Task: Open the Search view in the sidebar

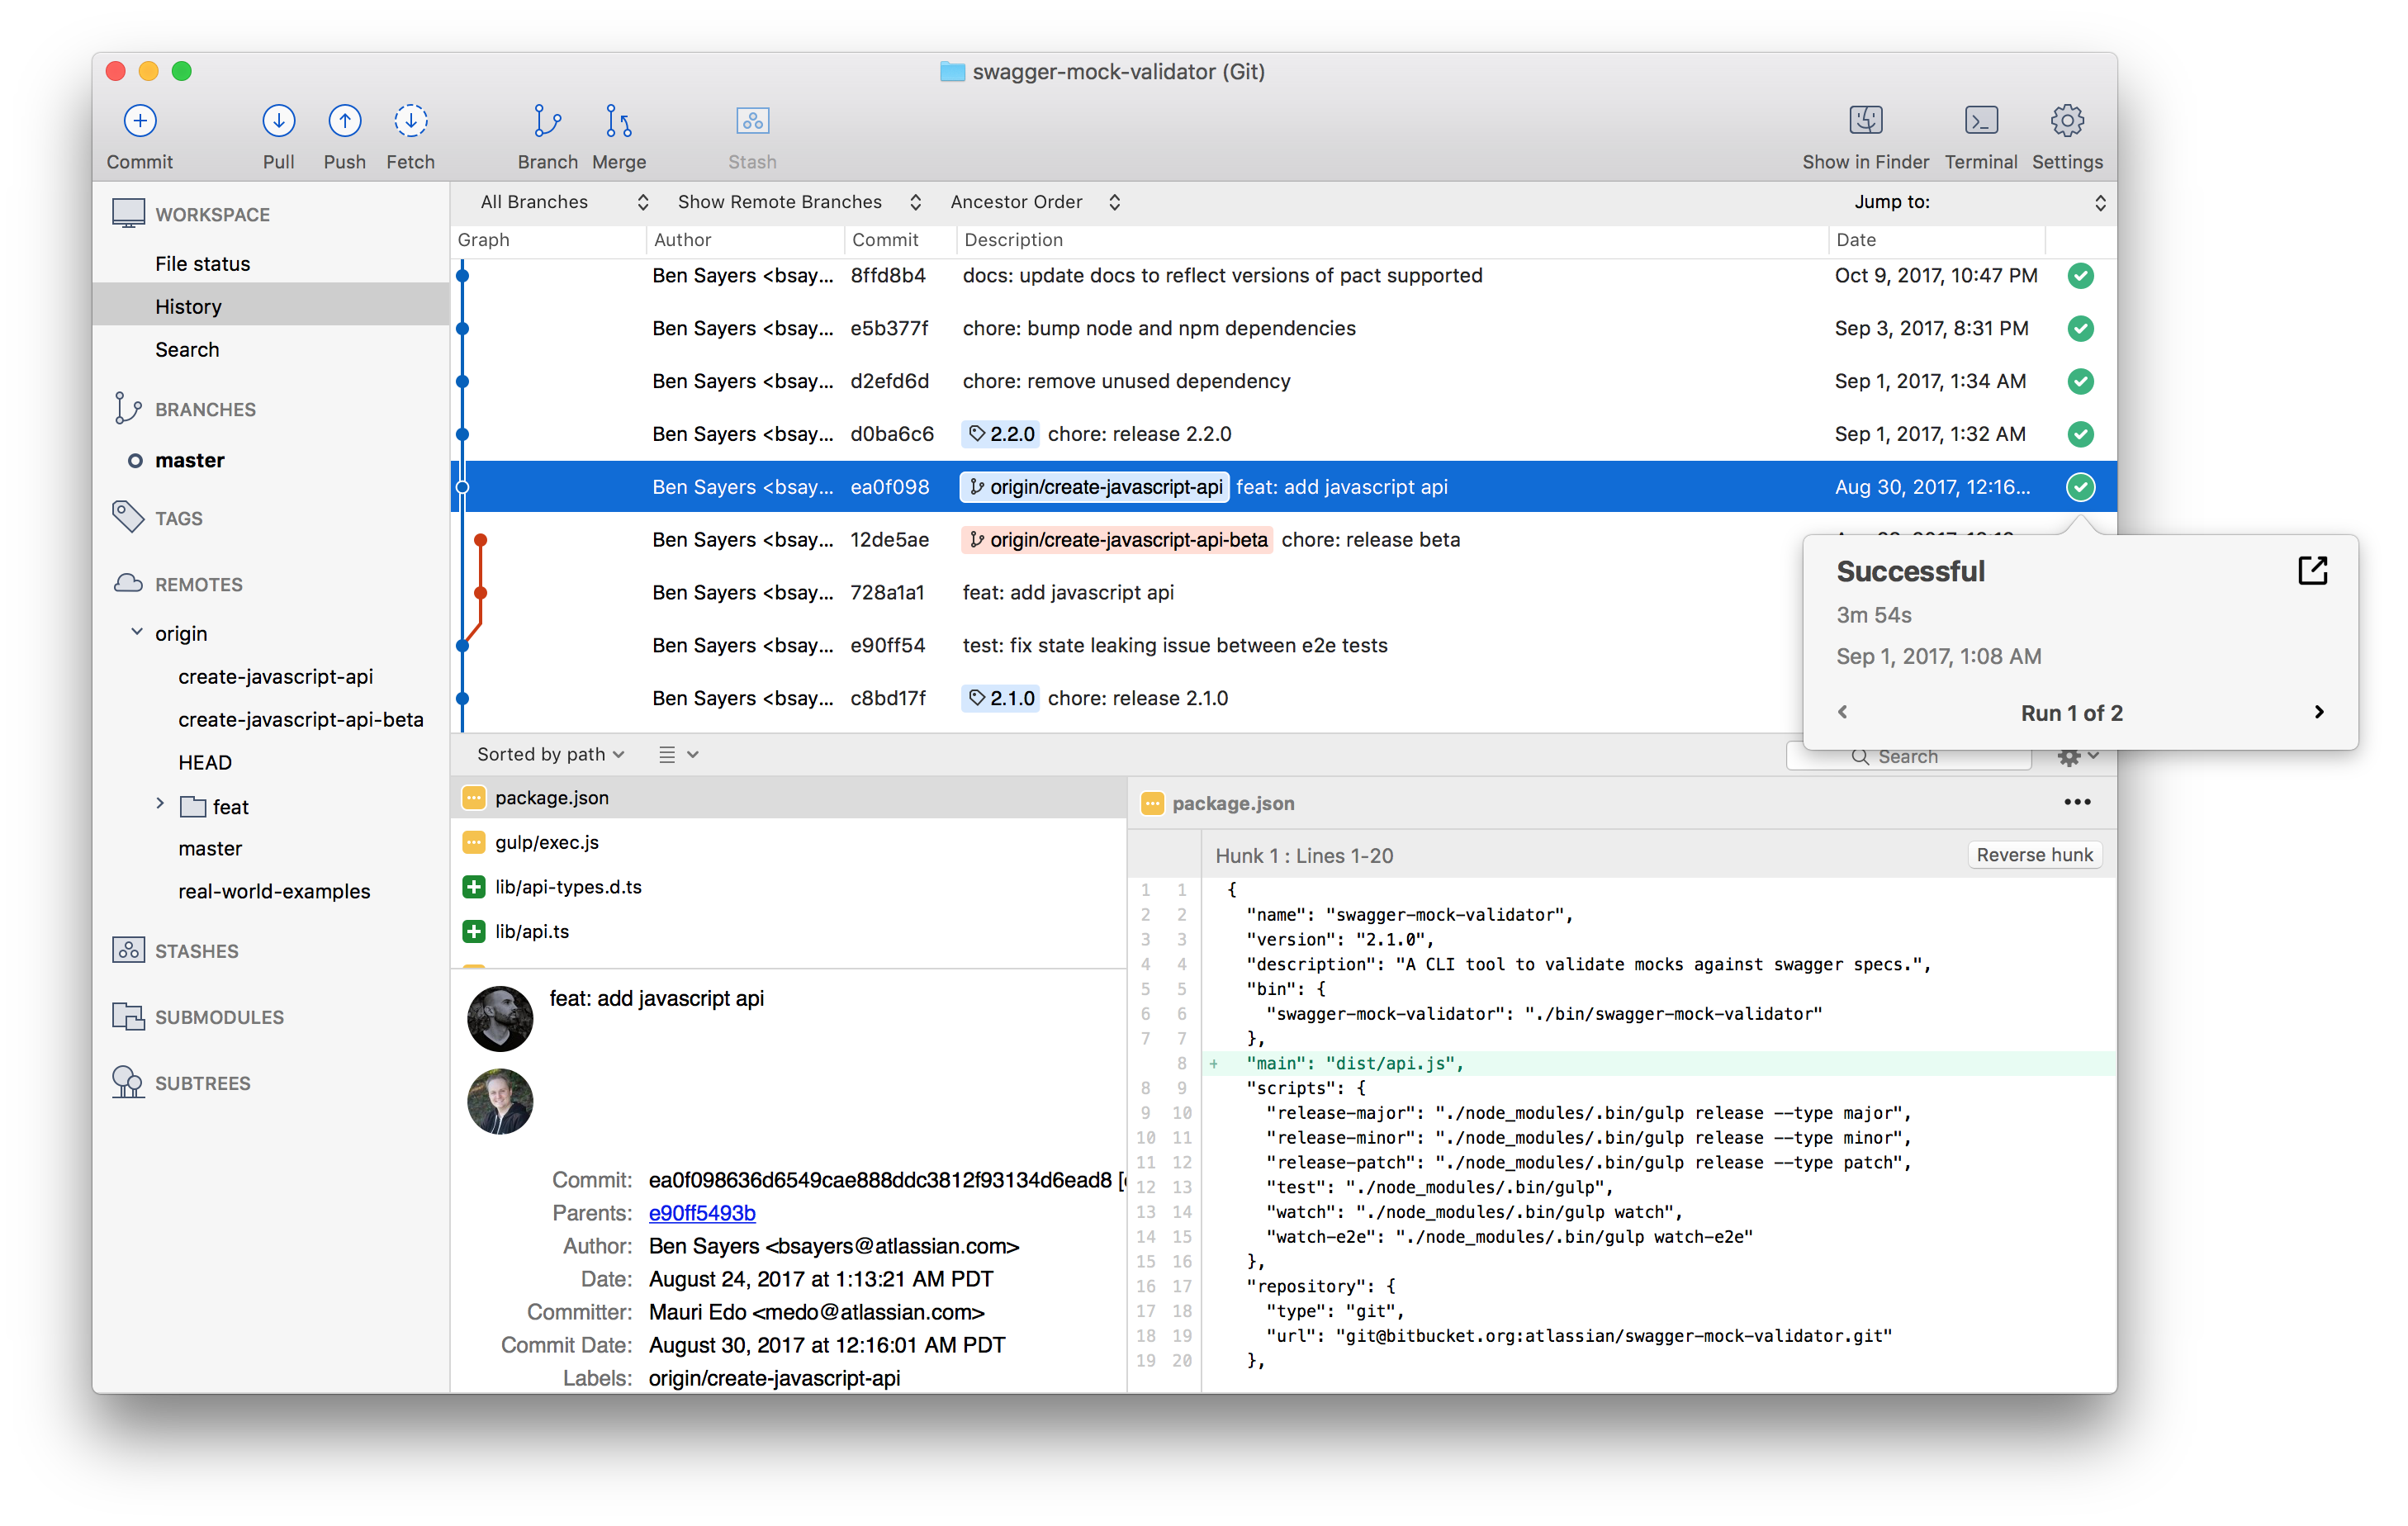Action: click(x=187, y=349)
